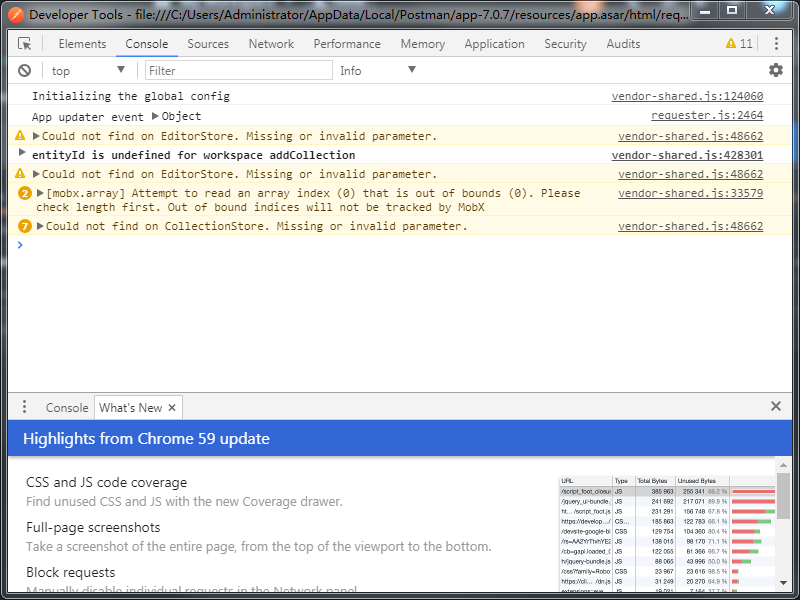Viewport: 800px width, 600px height.
Task: Open link vendor-shared.js:124060
Action: [687, 96]
